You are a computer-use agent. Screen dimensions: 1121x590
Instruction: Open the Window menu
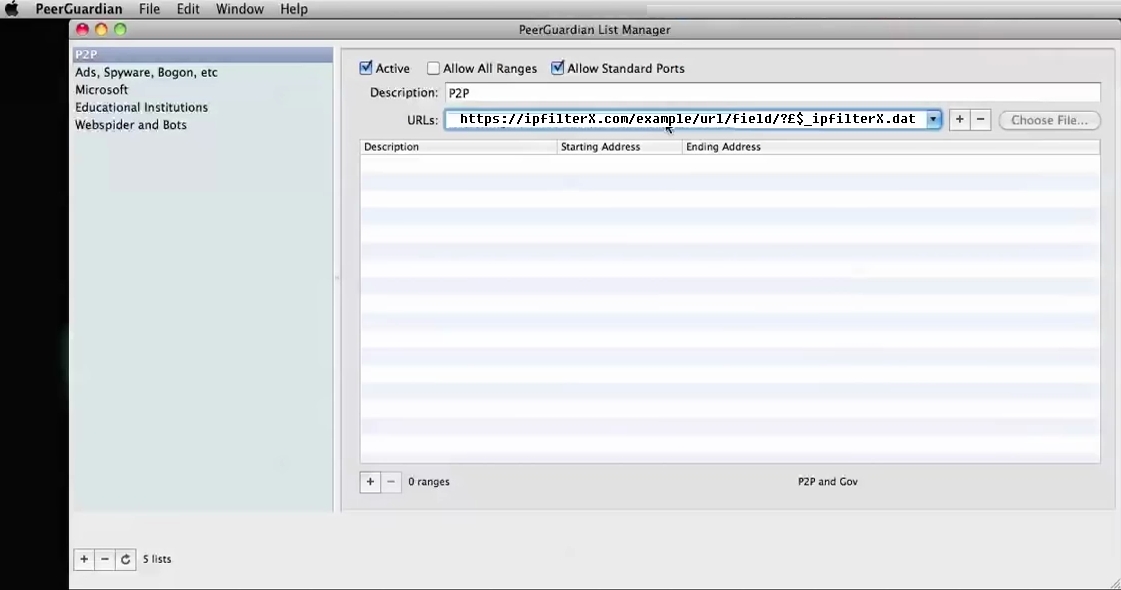point(240,9)
